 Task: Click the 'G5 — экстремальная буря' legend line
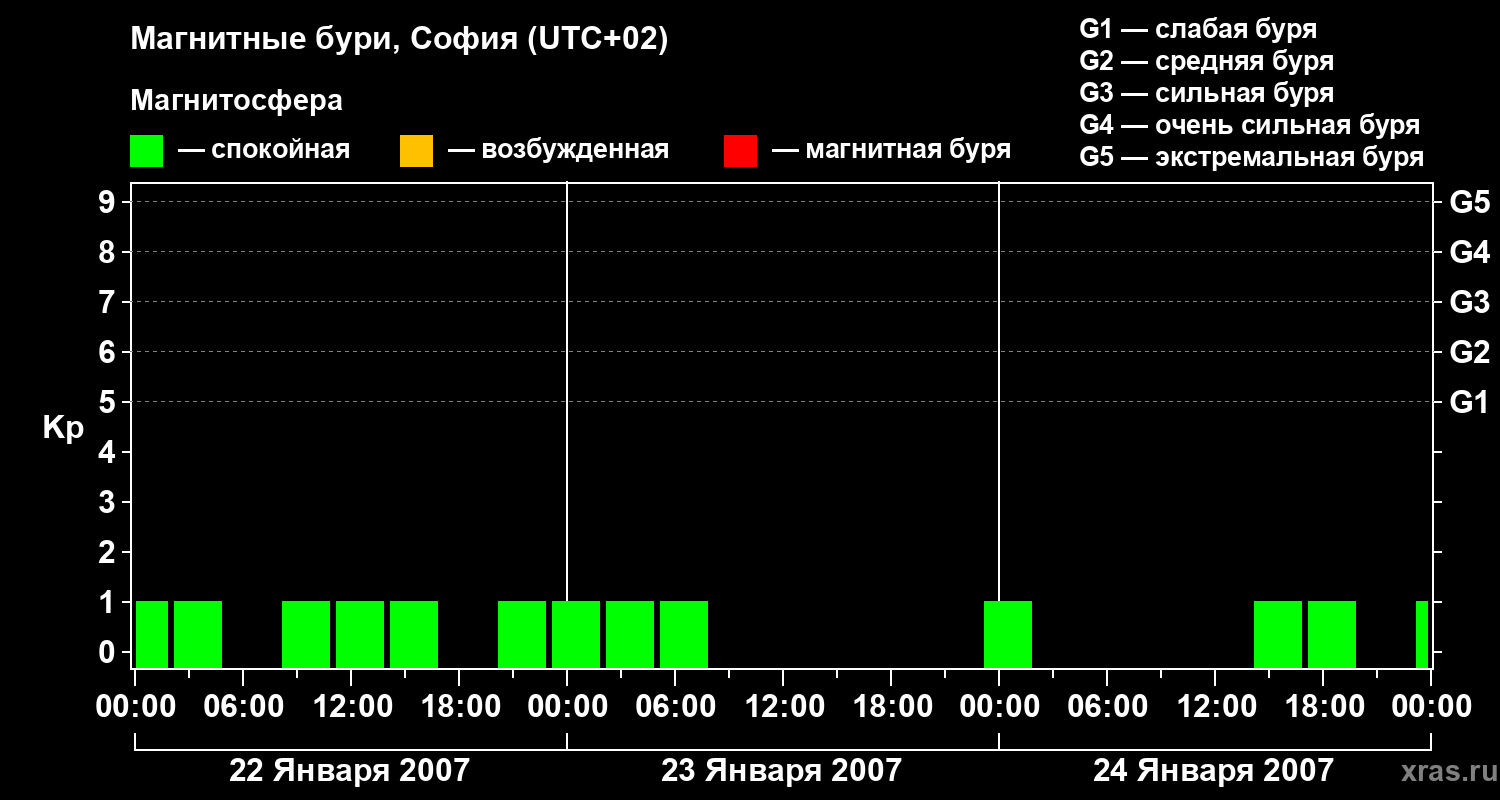click(x=1252, y=157)
